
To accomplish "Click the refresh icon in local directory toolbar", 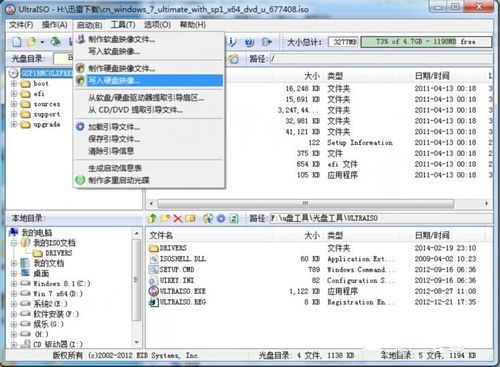I will pos(234,218).
